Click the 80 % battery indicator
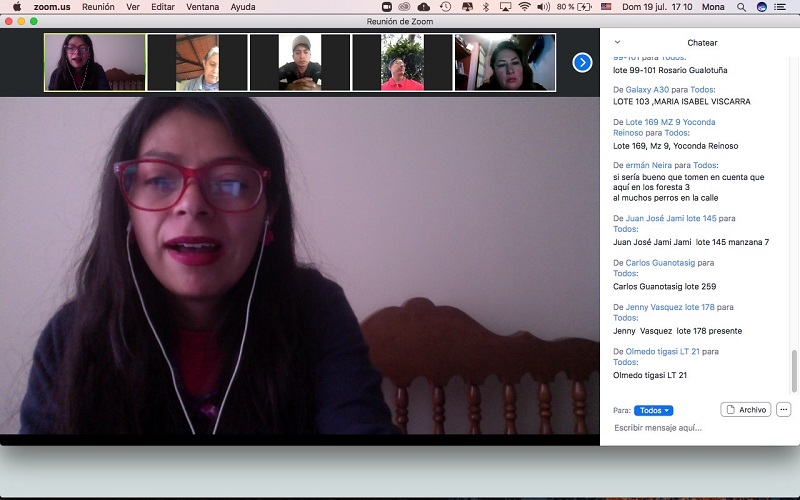Viewport: 800px width, 500px height. coord(574,7)
